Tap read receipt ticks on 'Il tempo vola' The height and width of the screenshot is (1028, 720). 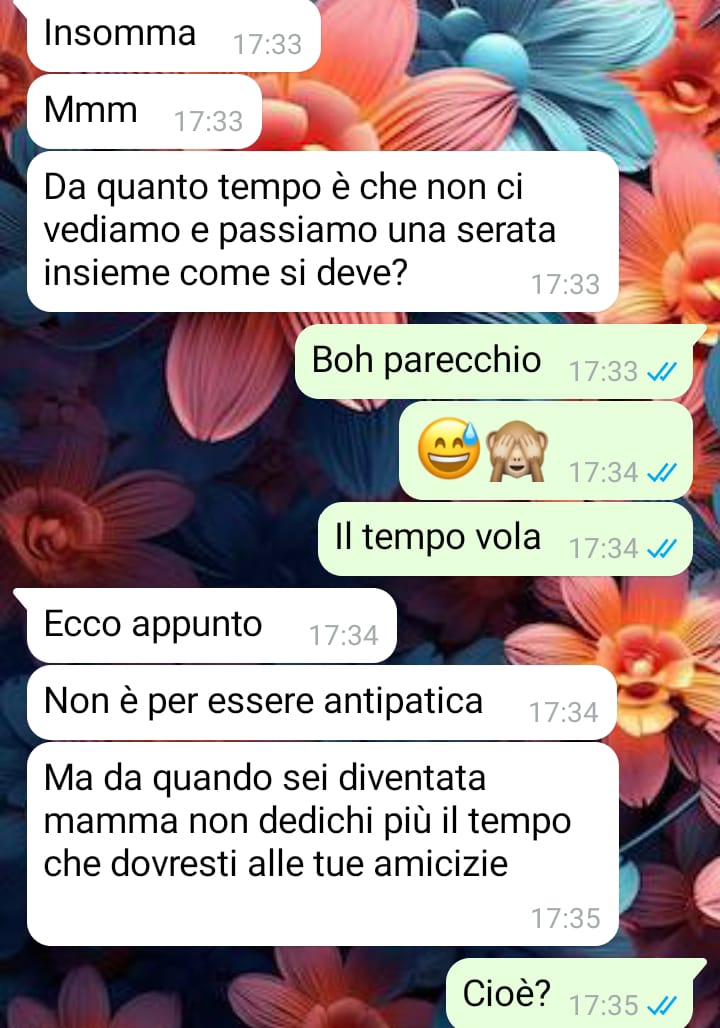(661, 548)
